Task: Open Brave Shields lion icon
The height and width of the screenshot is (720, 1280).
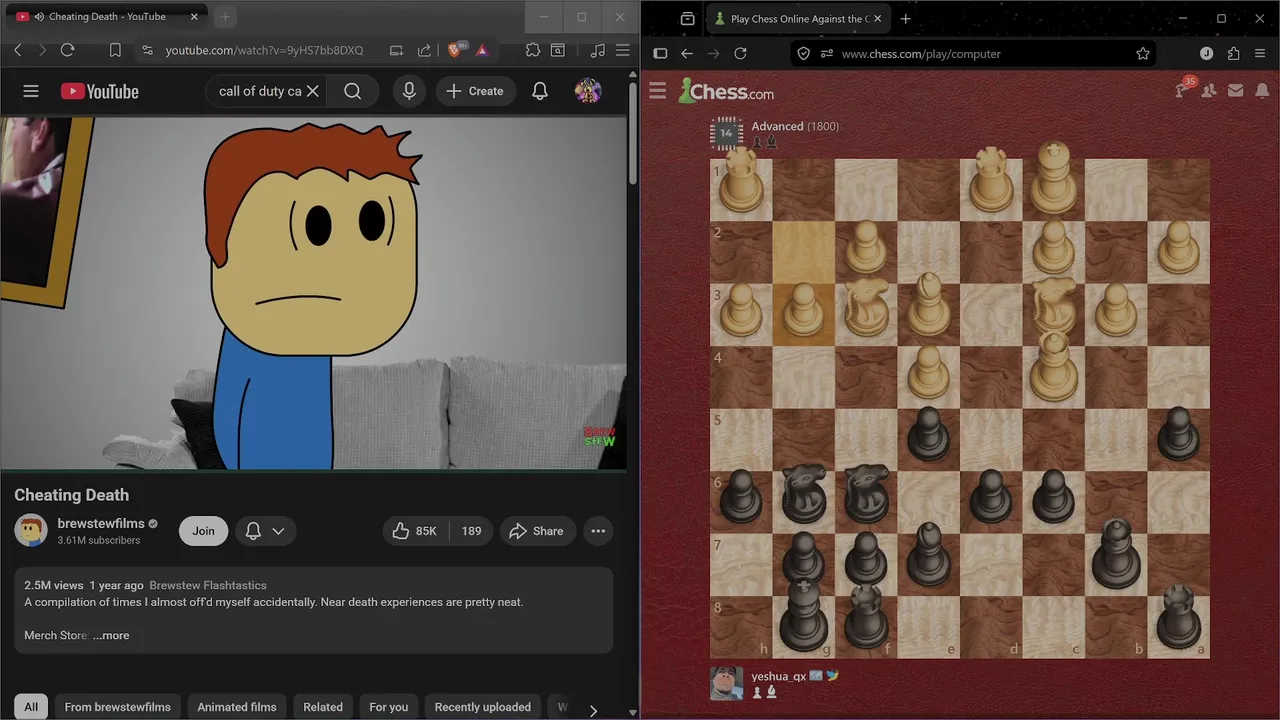Action: pos(455,50)
